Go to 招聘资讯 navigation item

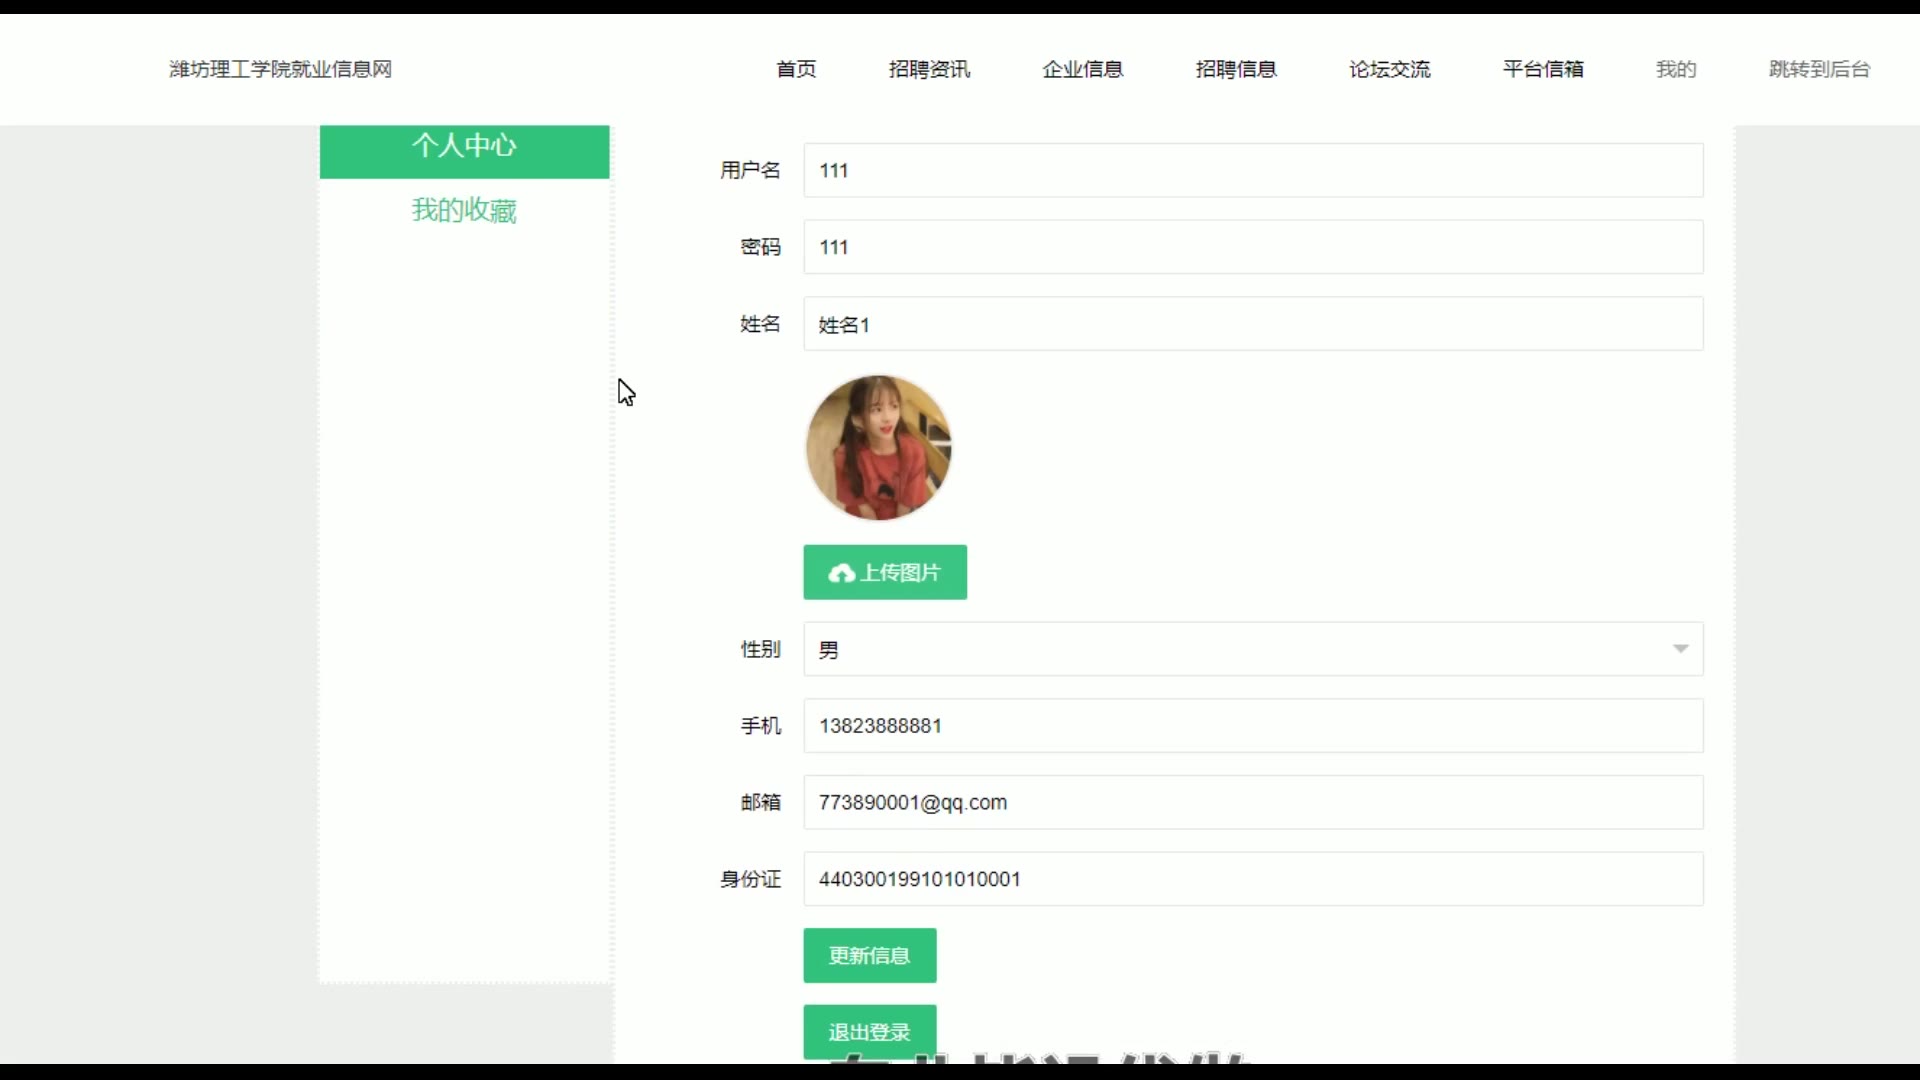click(929, 69)
